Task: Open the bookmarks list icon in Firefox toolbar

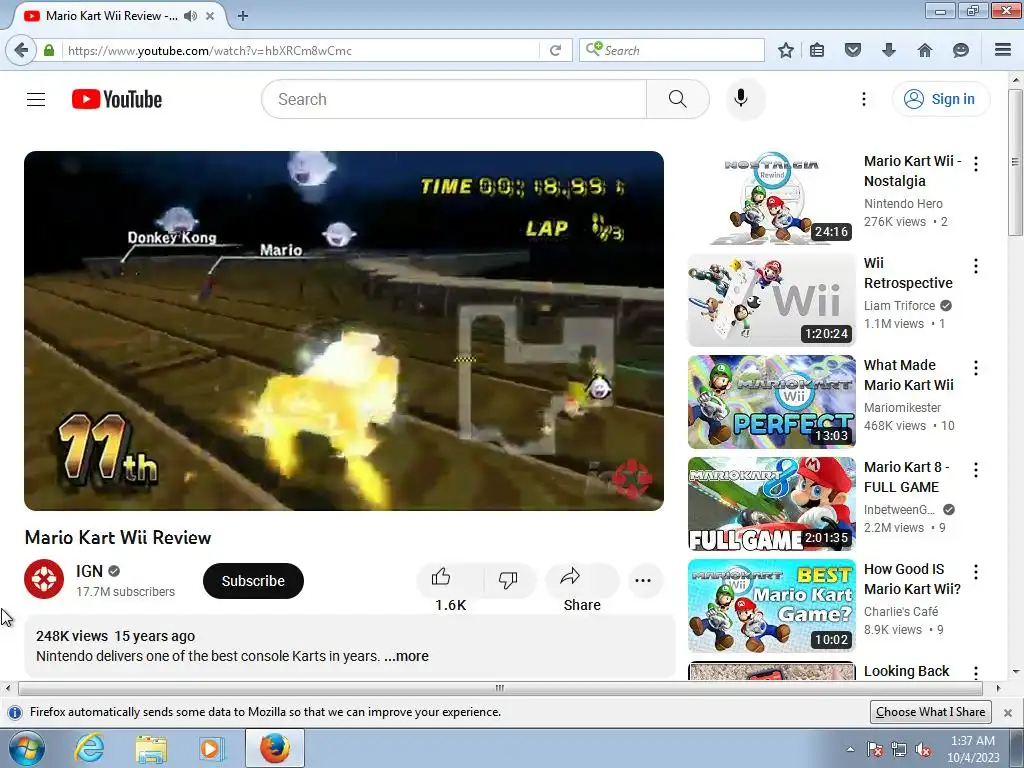Action: [817, 50]
